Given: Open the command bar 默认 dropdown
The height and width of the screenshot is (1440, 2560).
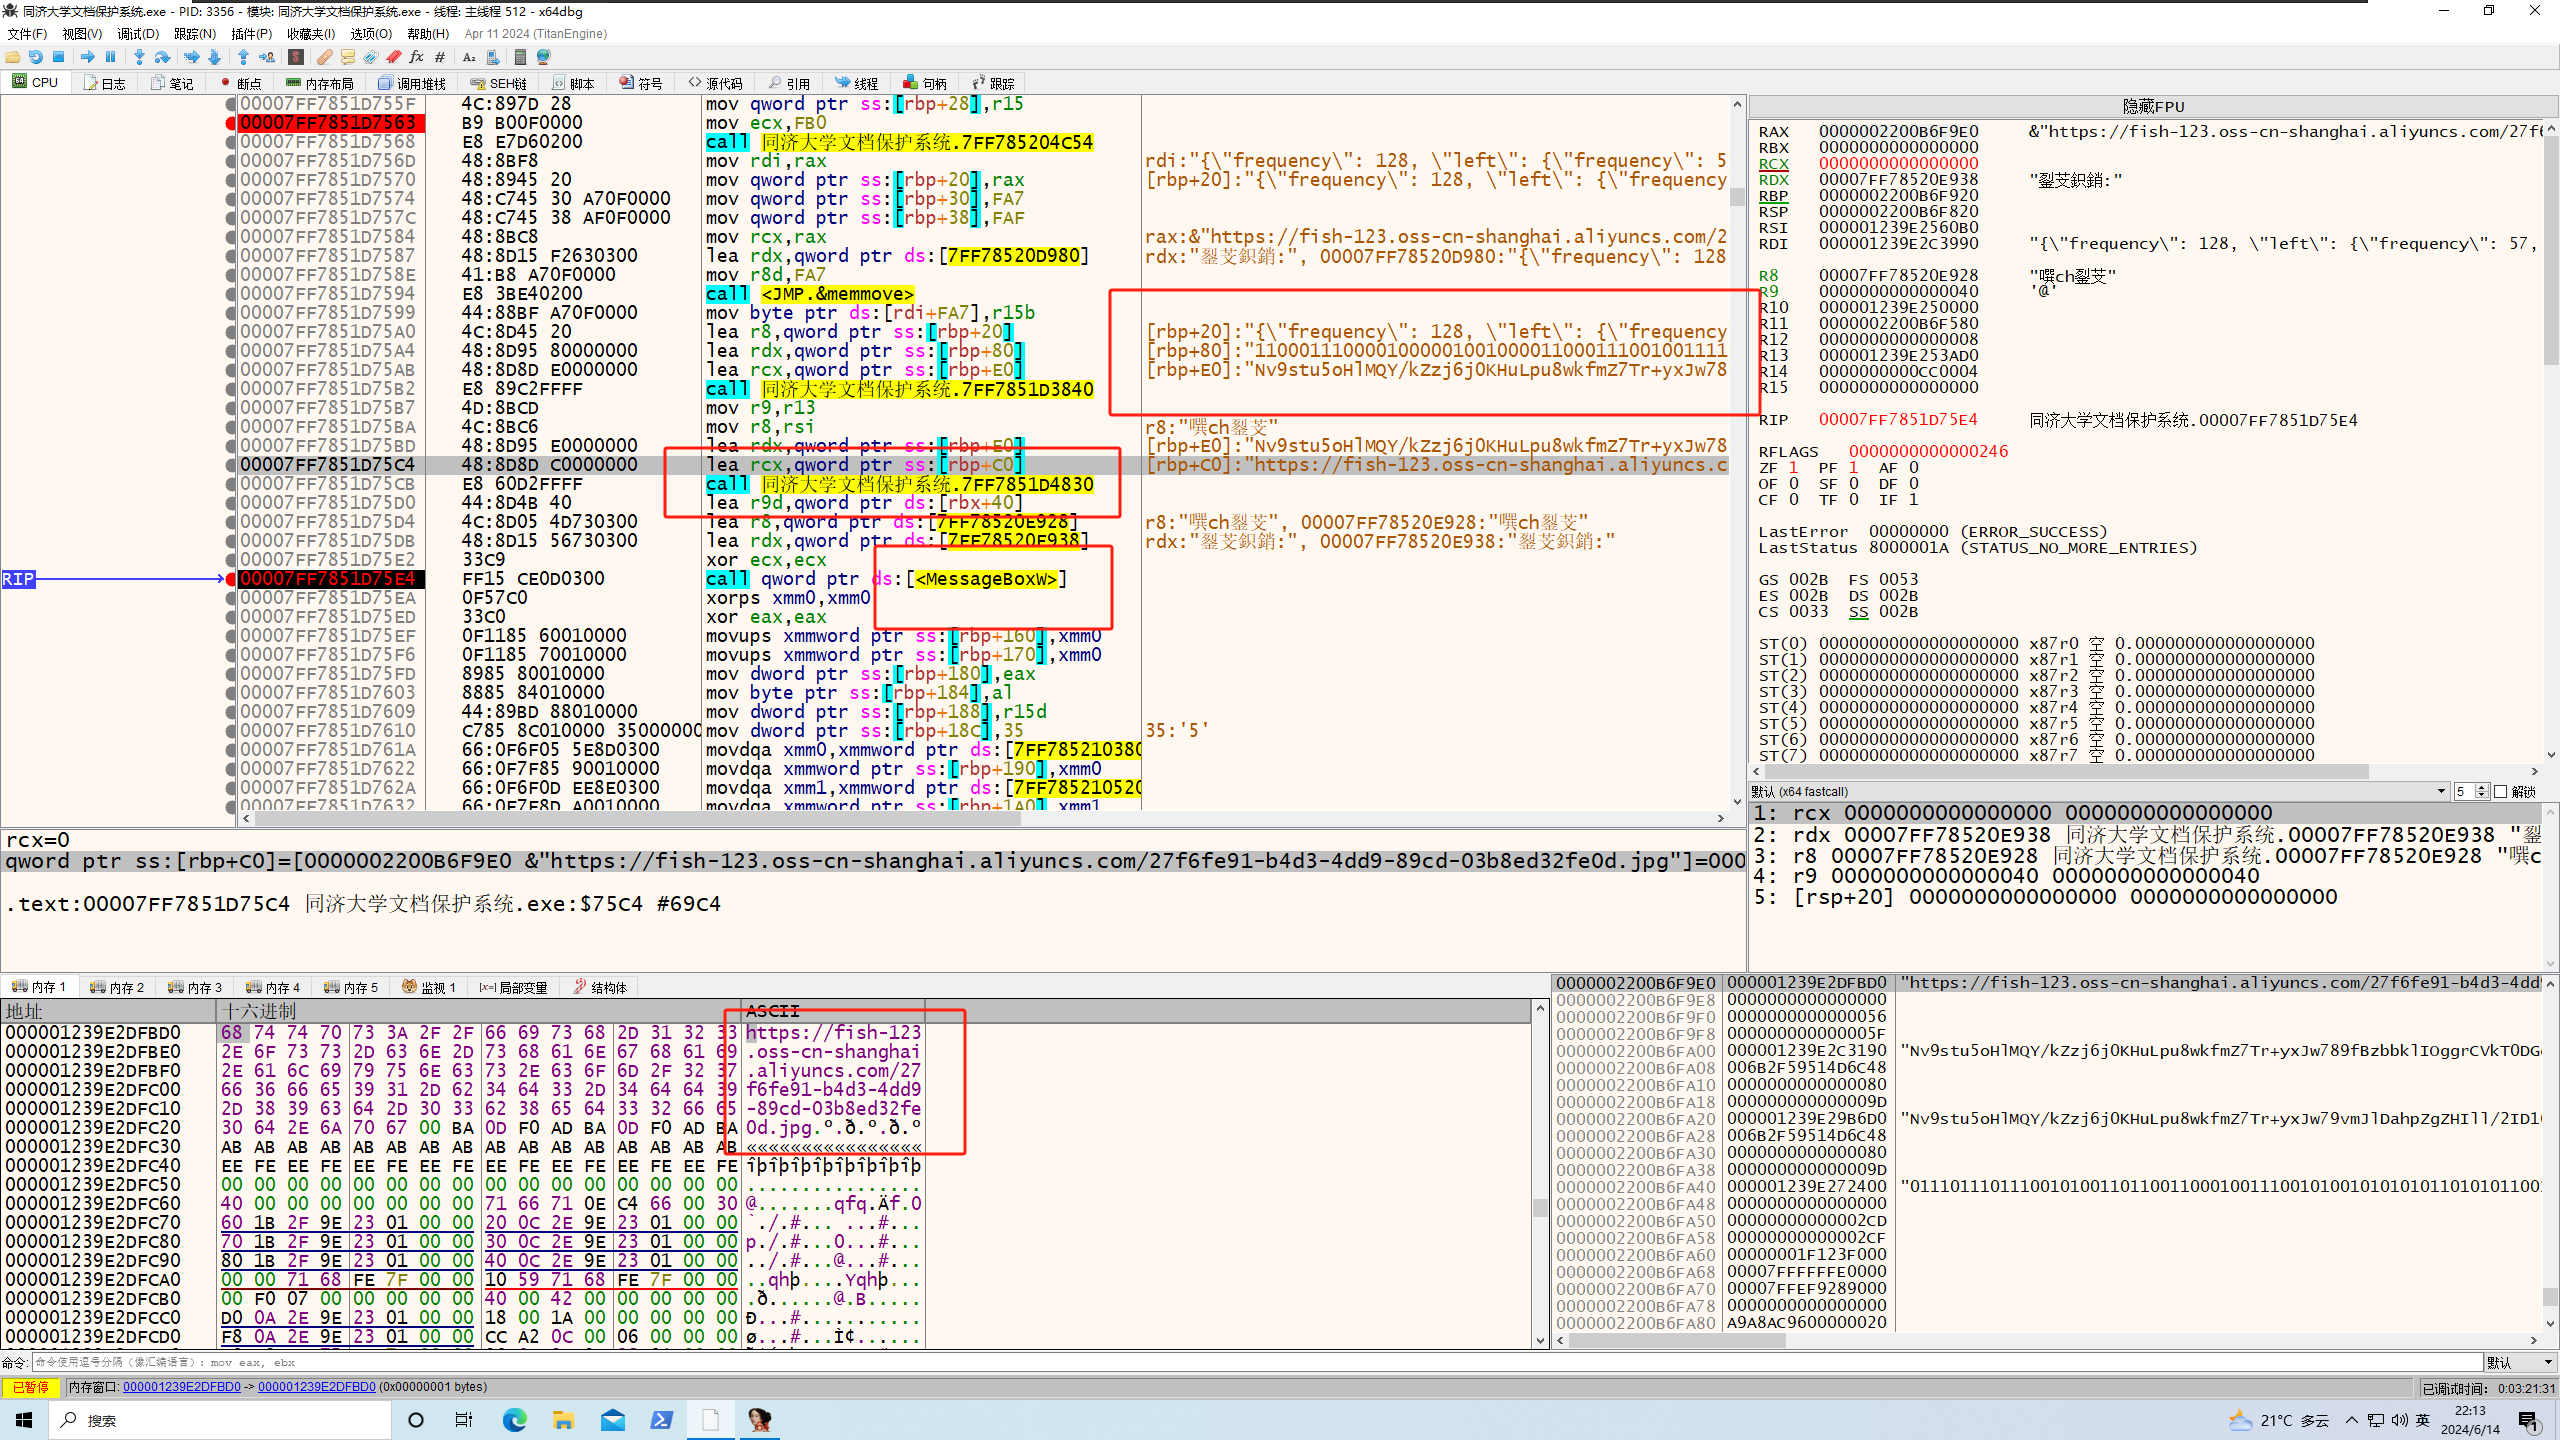Looking at the screenshot, I should 2520,1363.
